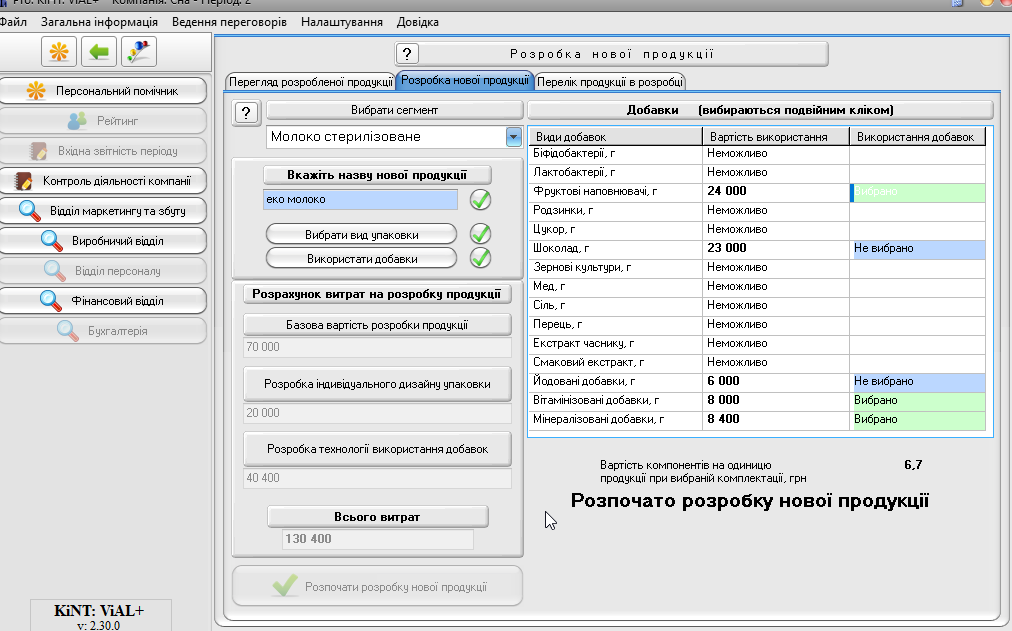
Task: Expand the segment dropdown Молоко стерилізоване
Action: 514,137
